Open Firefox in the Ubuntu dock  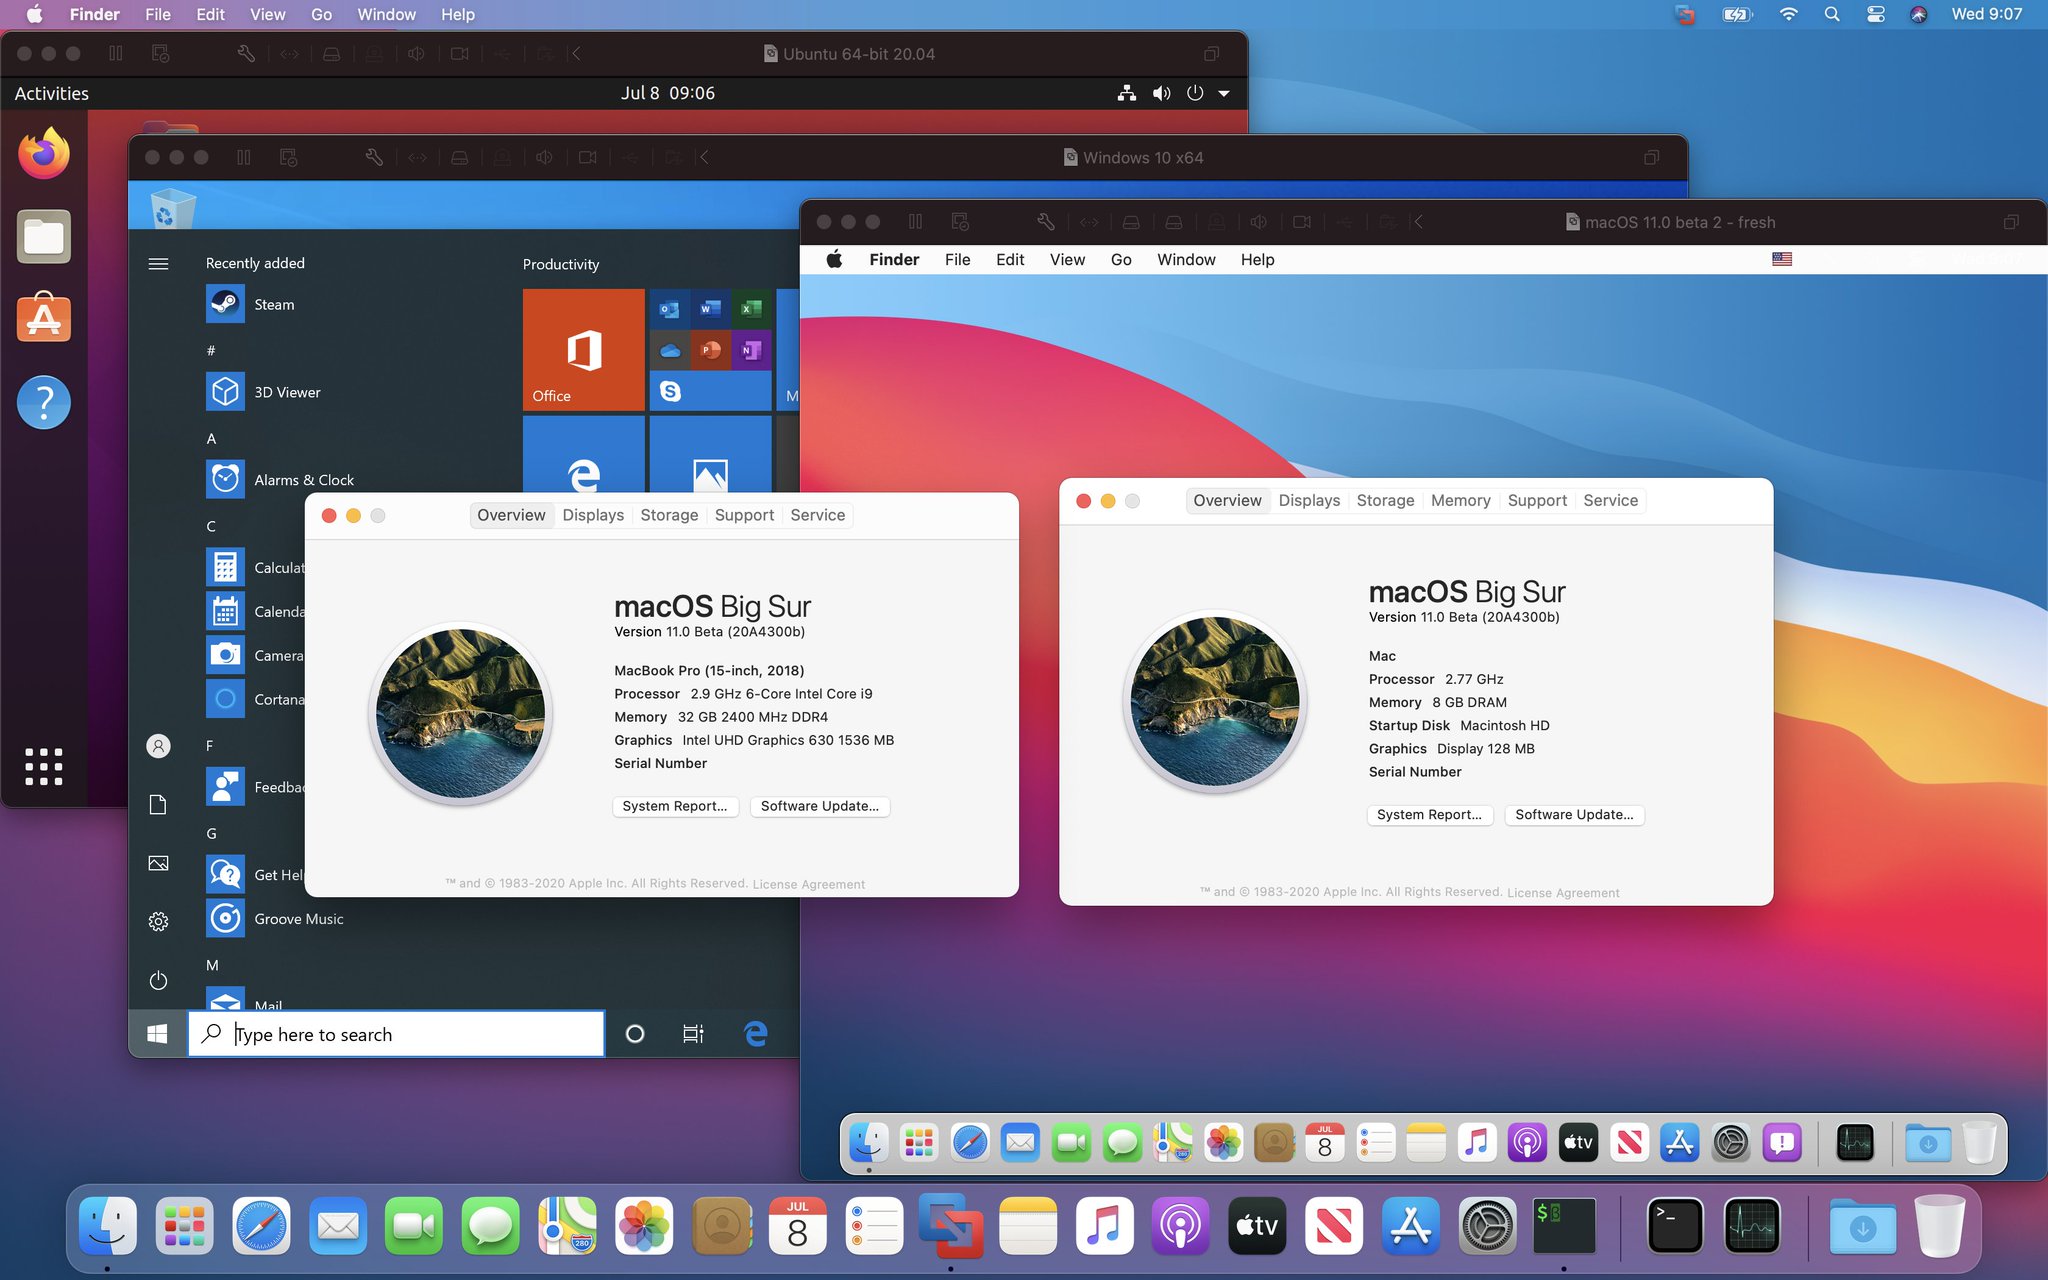tap(44, 153)
